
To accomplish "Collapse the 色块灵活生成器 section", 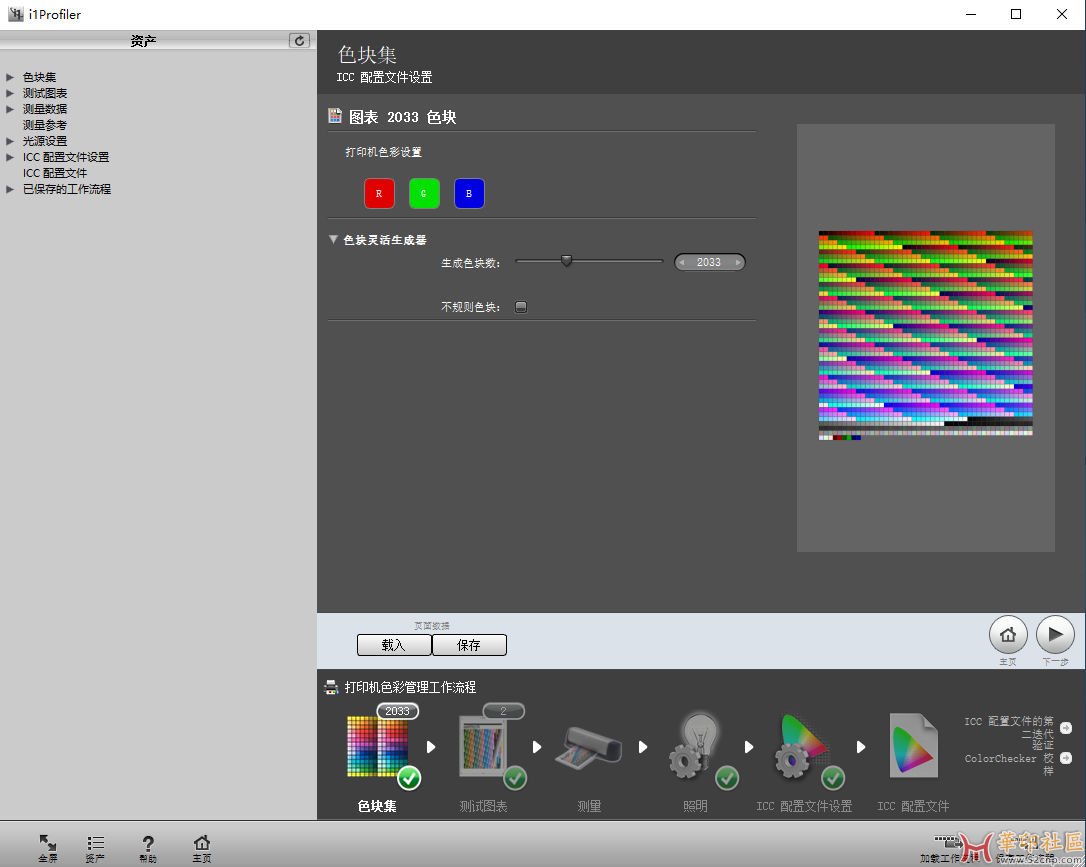I will pos(334,240).
